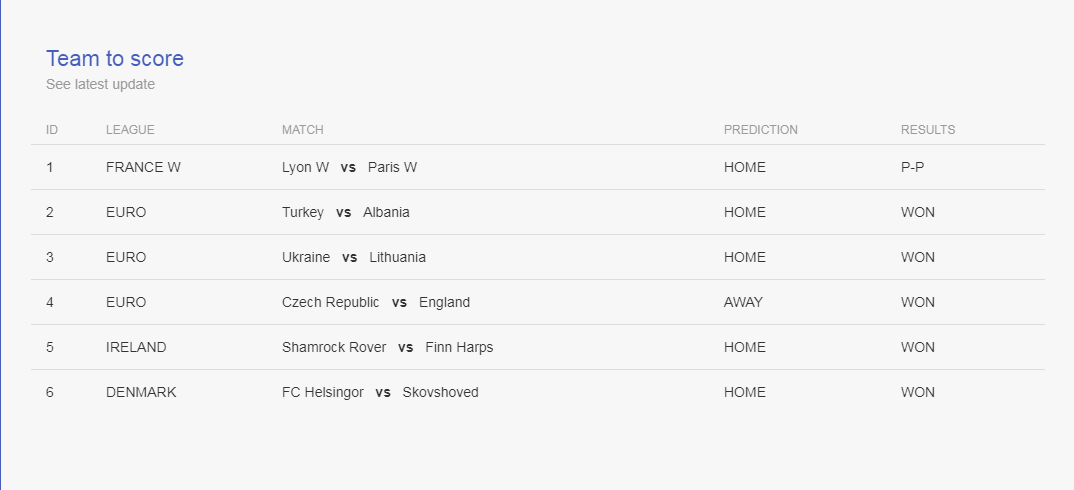Click the P-P result in row one
This screenshot has height=490, width=1074.
tap(912, 167)
